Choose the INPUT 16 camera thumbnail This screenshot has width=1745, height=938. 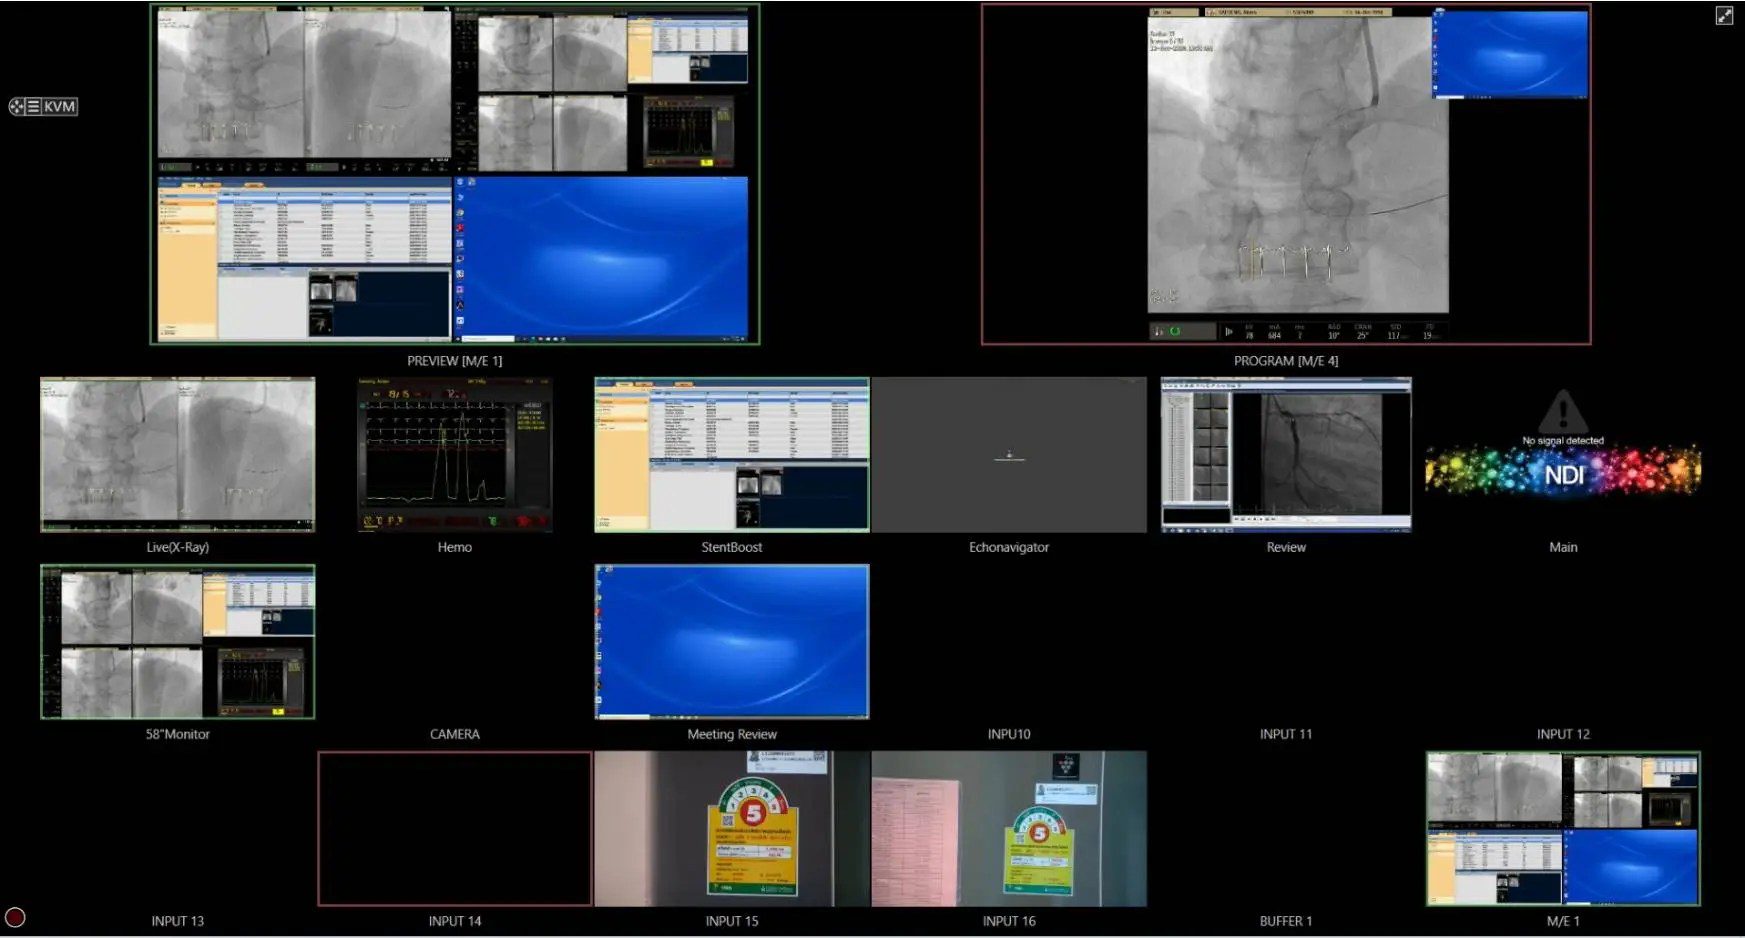click(x=1009, y=829)
